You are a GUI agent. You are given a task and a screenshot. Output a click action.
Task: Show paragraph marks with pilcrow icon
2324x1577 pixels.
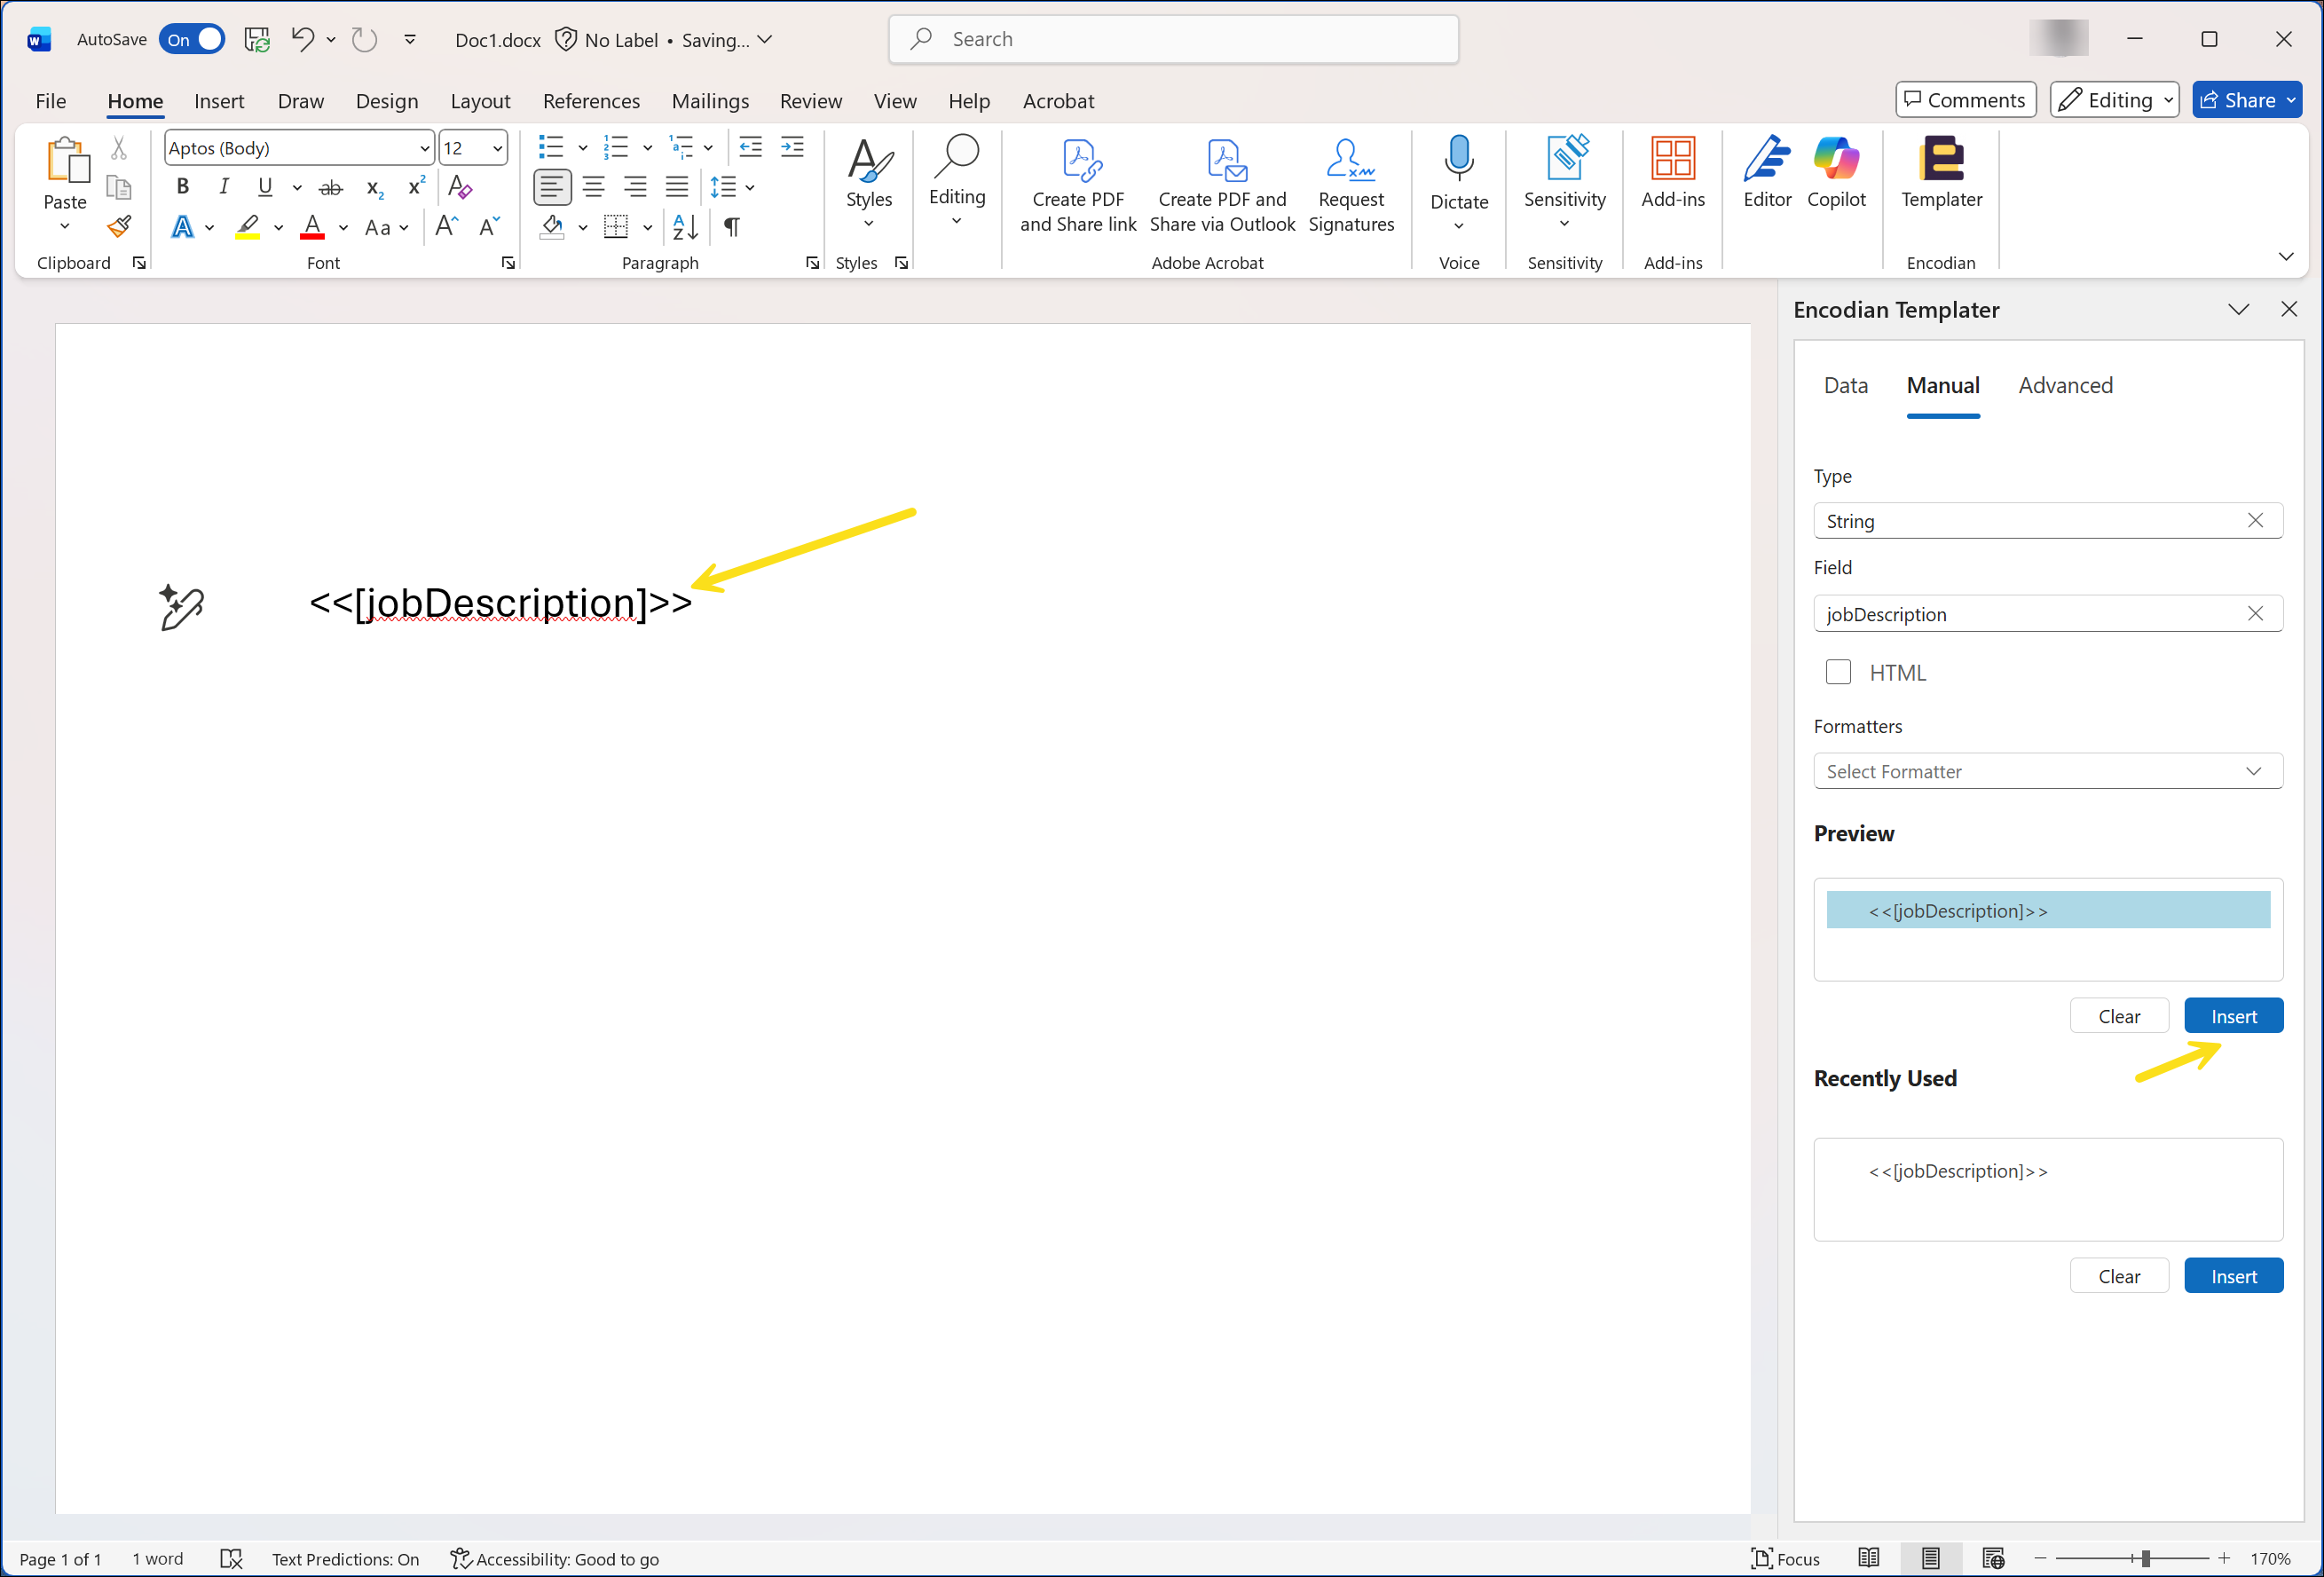pos(732,227)
